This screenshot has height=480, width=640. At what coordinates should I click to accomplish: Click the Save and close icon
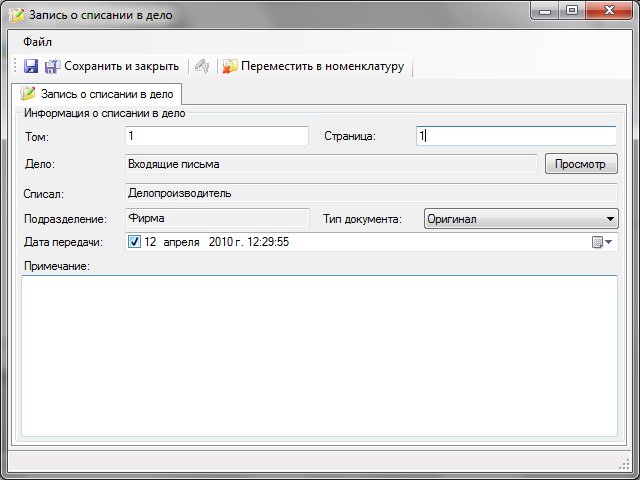tap(52, 66)
